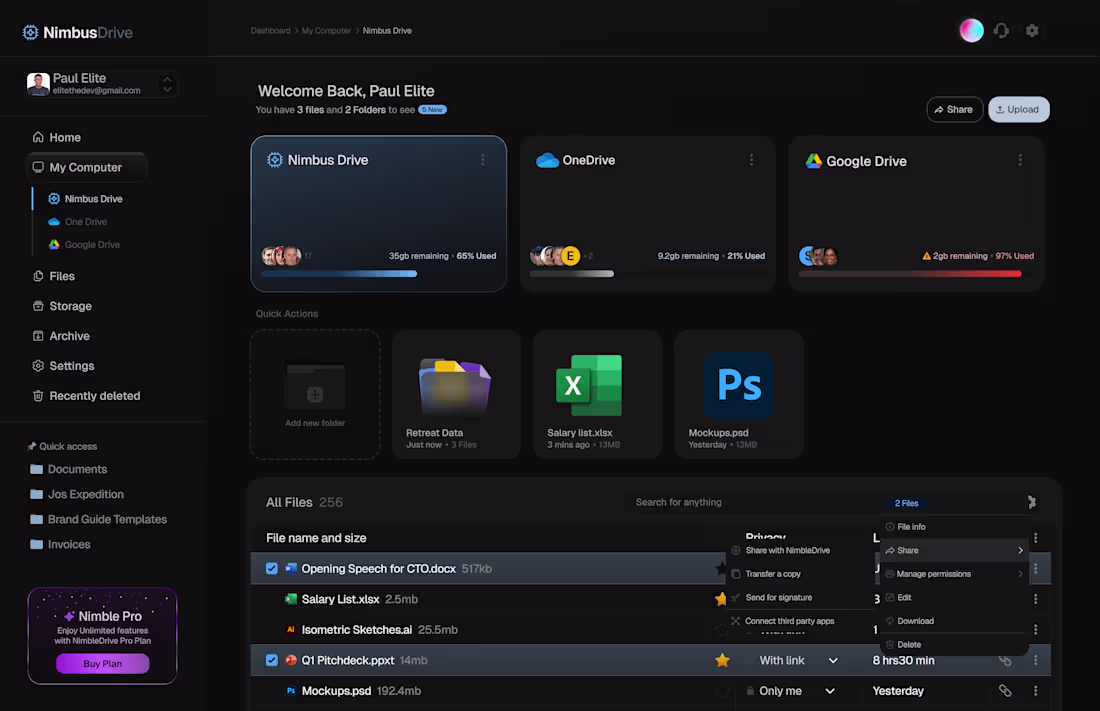Collapse the My Computer tree section
This screenshot has width=1100, height=711.
[86, 167]
